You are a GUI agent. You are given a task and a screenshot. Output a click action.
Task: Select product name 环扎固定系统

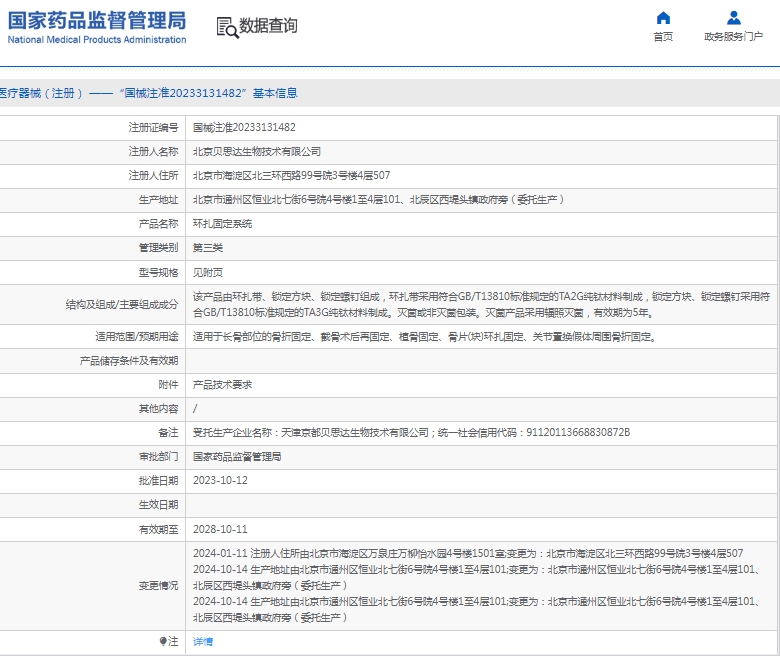(x=222, y=223)
